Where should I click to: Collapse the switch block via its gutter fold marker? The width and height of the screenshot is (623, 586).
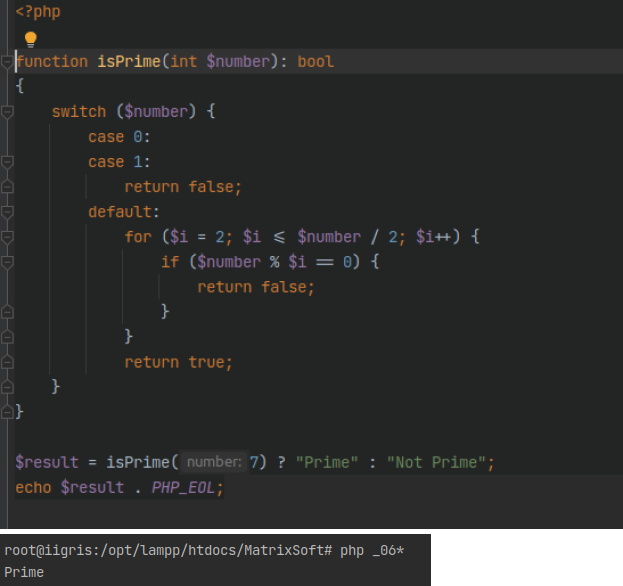click(x=7, y=112)
